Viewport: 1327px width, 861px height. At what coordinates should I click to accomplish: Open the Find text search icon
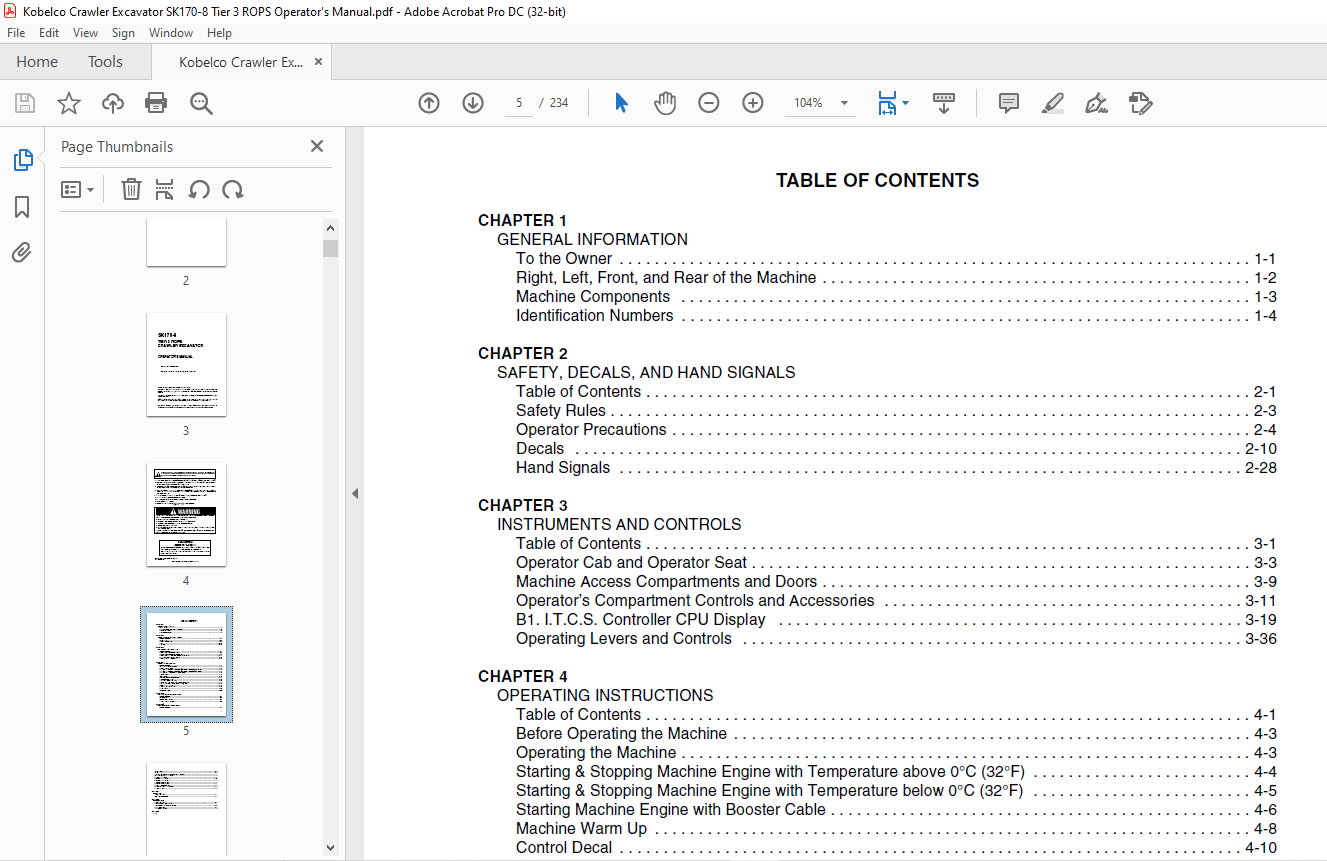point(201,103)
